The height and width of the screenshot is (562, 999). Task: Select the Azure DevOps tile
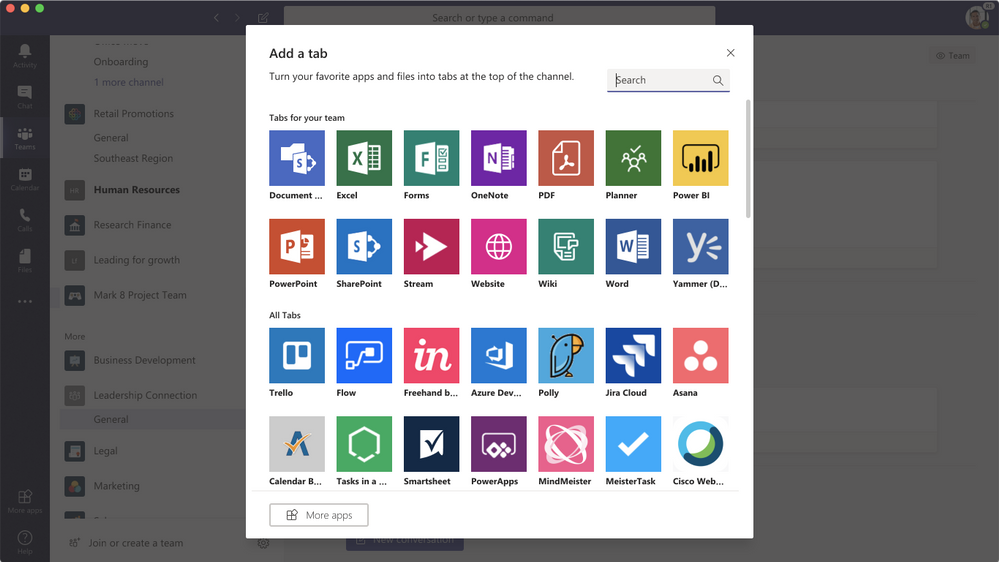(x=499, y=356)
